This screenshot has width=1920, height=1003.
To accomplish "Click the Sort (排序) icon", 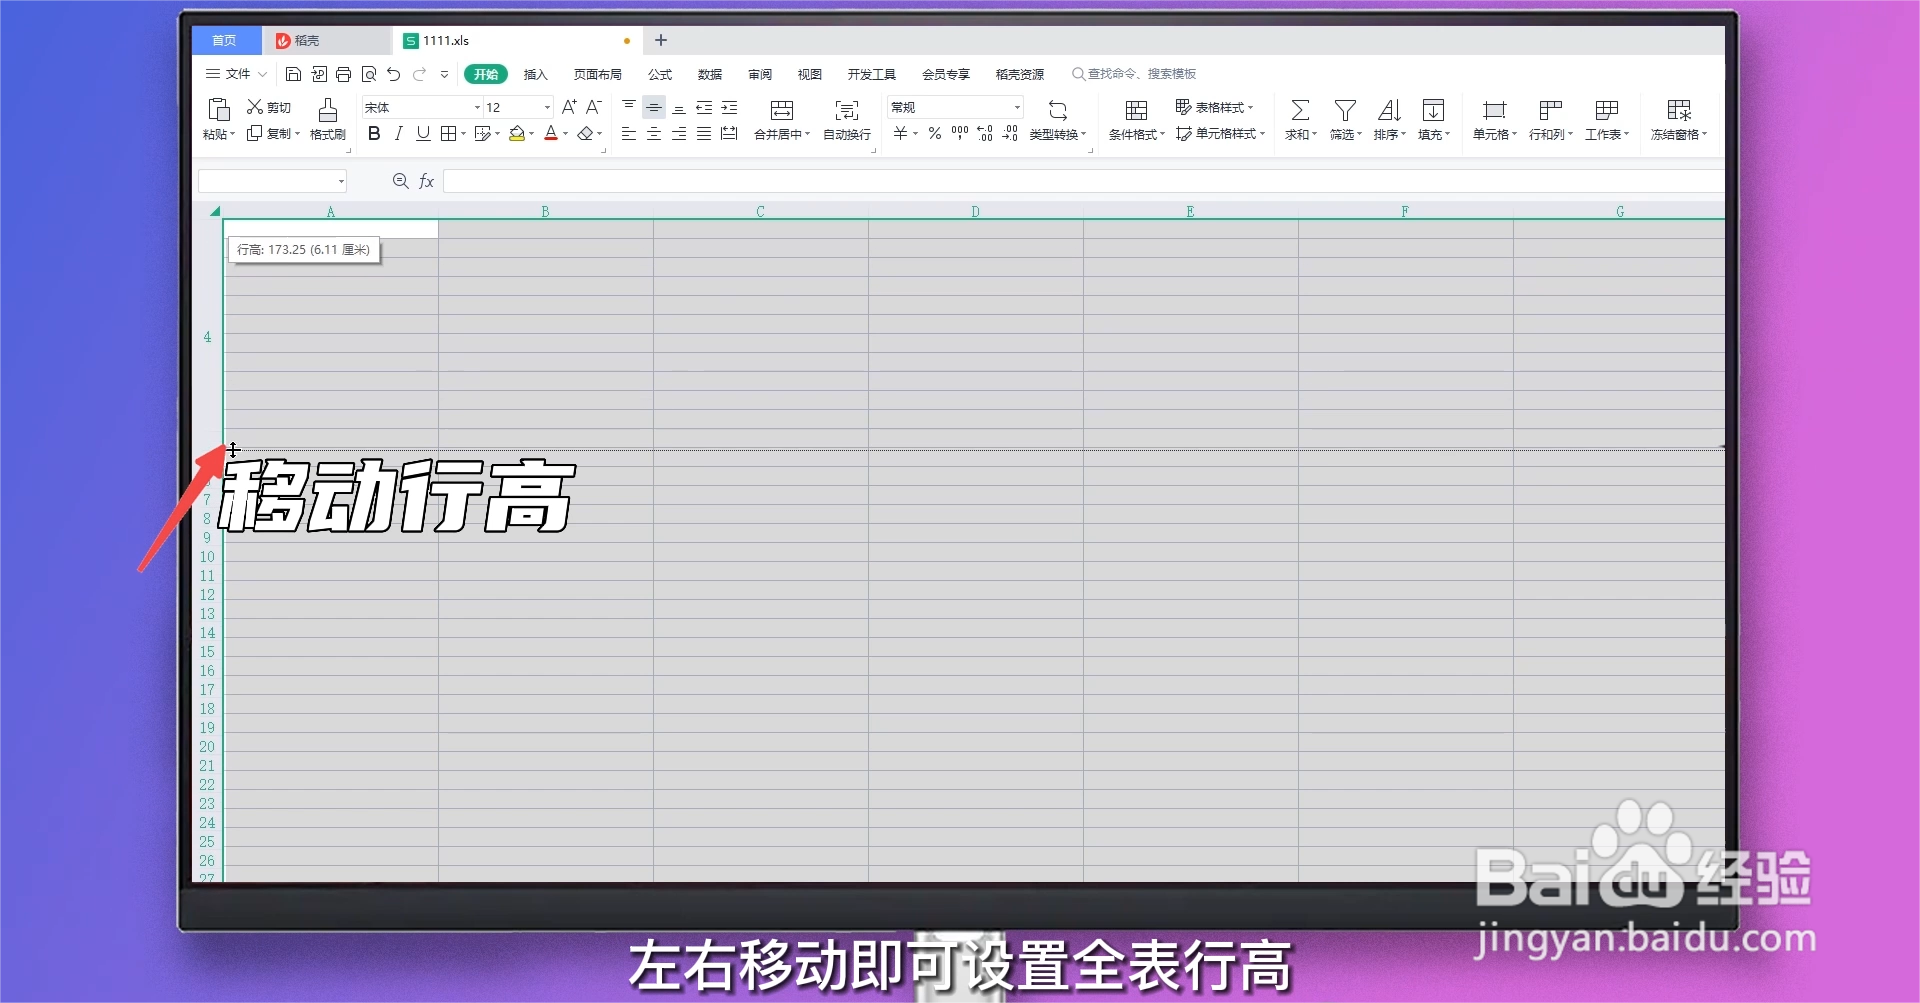I will click(x=1389, y=110).
